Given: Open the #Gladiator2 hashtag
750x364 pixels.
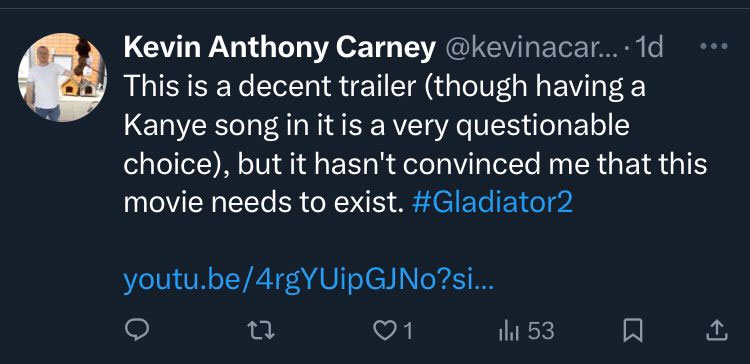Looking at the screenshot, I should click(492, 203).
